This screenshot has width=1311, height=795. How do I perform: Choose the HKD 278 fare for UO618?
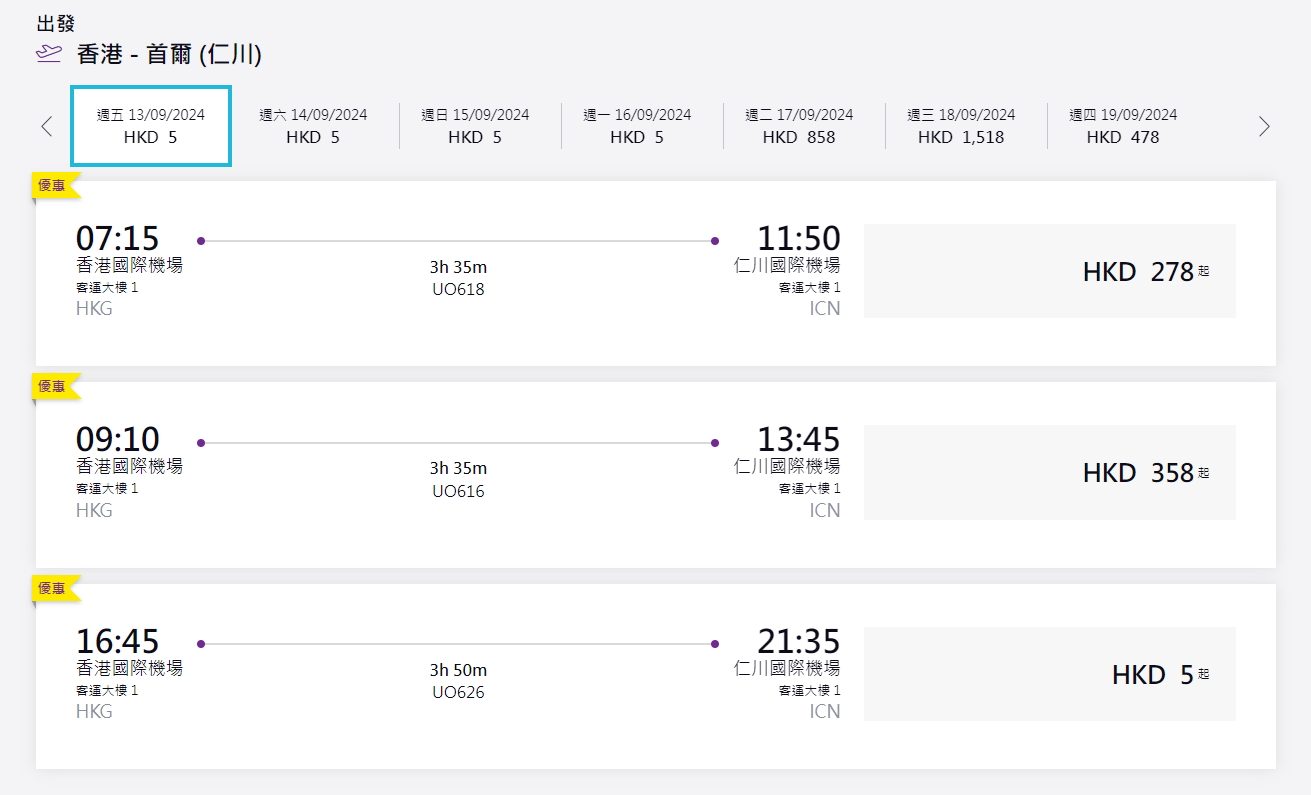click(x=1049, y=271)
